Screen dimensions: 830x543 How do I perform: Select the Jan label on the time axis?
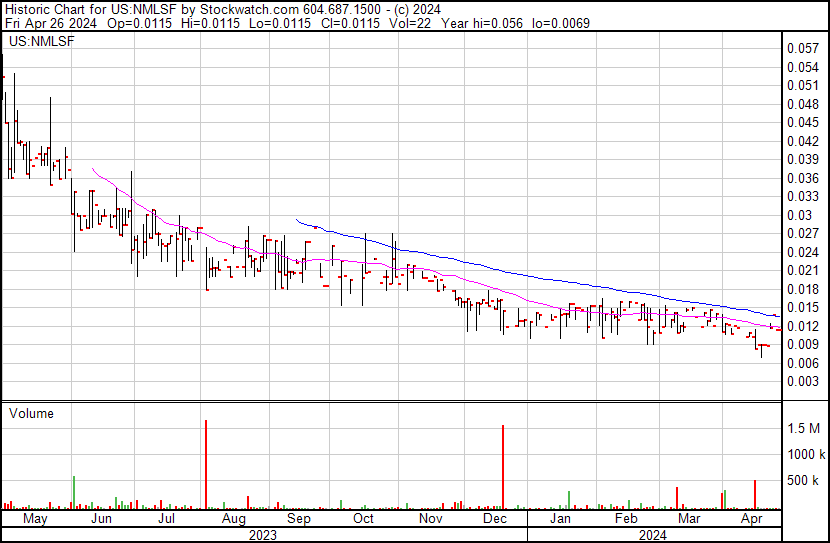[x=560, y=519]
